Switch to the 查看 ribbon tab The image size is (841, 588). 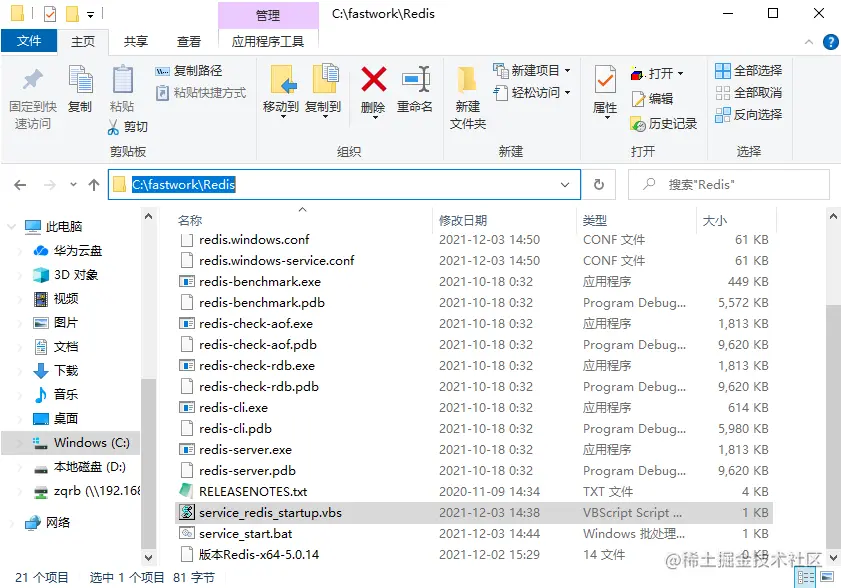click(x=189, y=41)
